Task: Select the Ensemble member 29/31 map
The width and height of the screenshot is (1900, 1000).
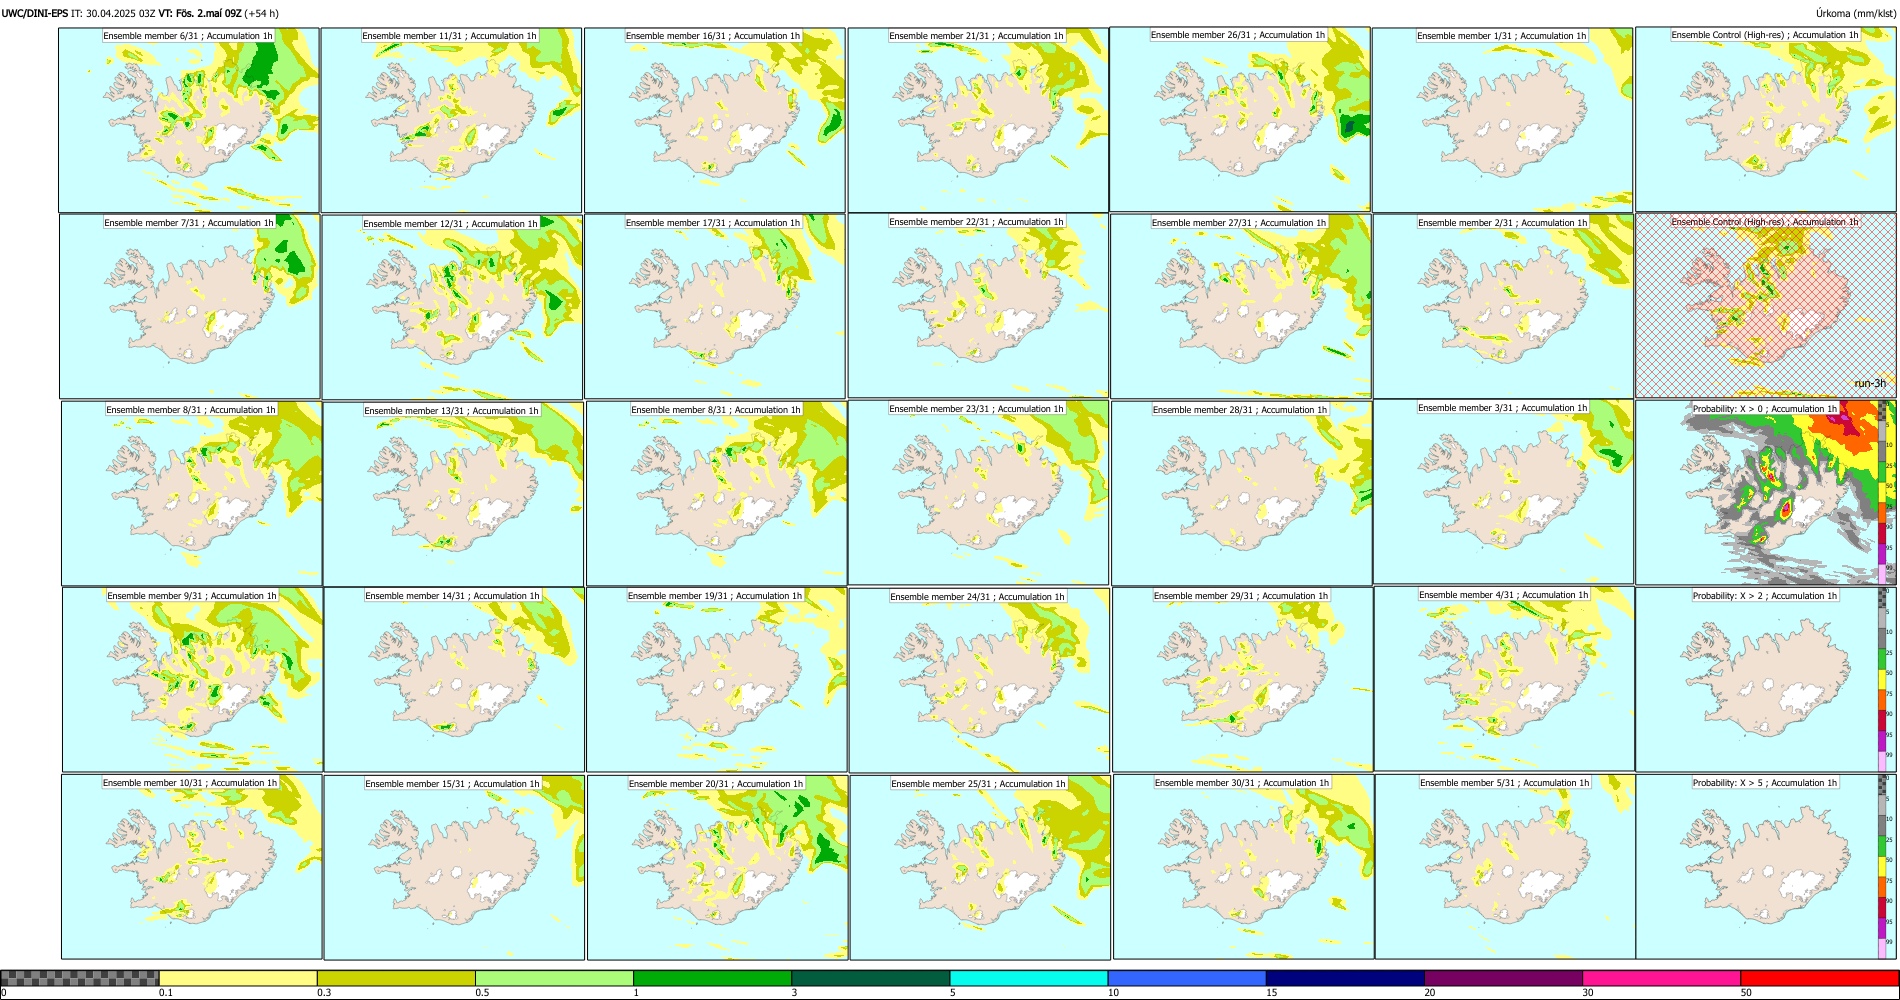Action: 1243,680
